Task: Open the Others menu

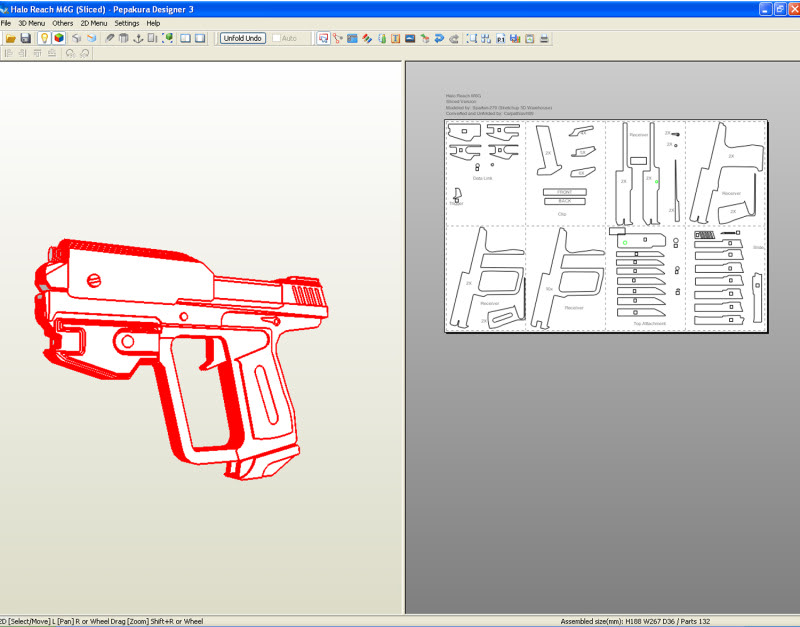Action: tap(62, 23)
